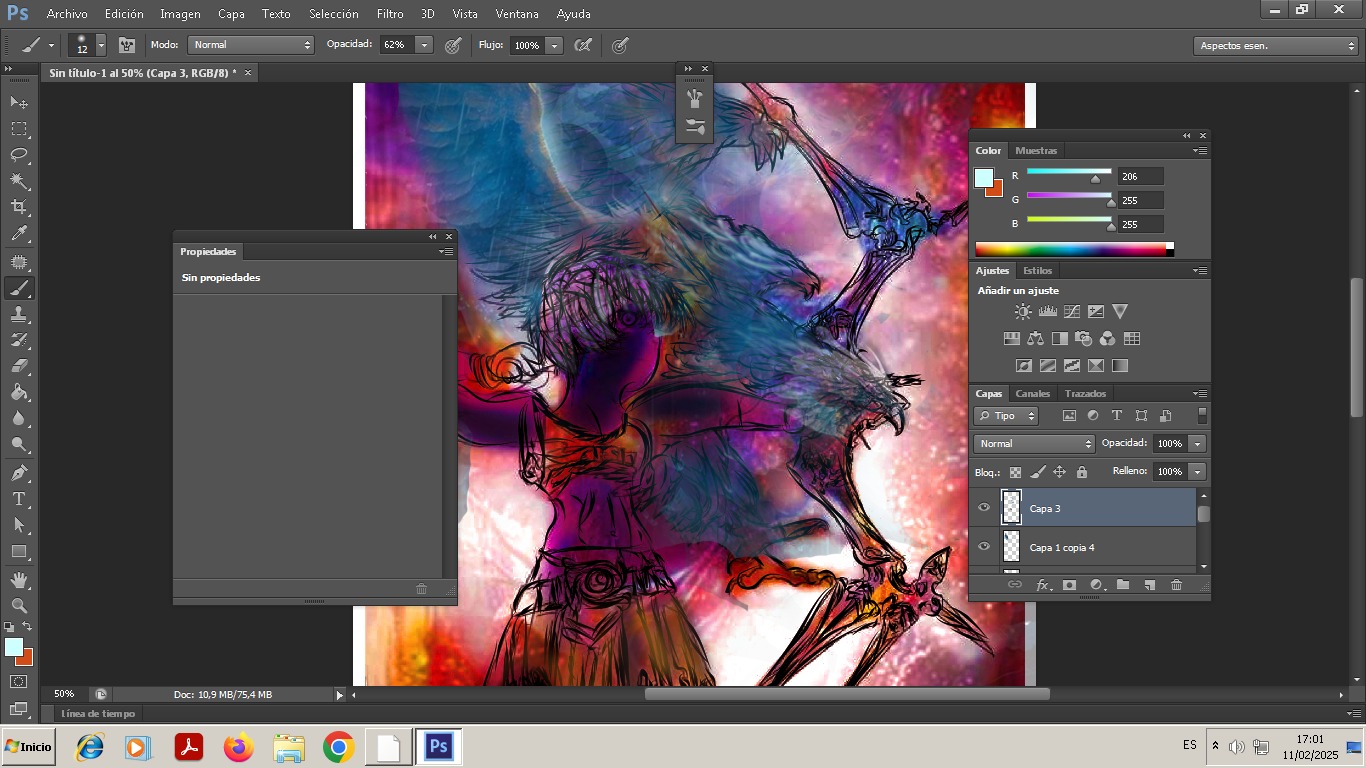This screenshot has height=768, width=1366.
Task: Create a new layer
Action: [x=1150, y=585]
